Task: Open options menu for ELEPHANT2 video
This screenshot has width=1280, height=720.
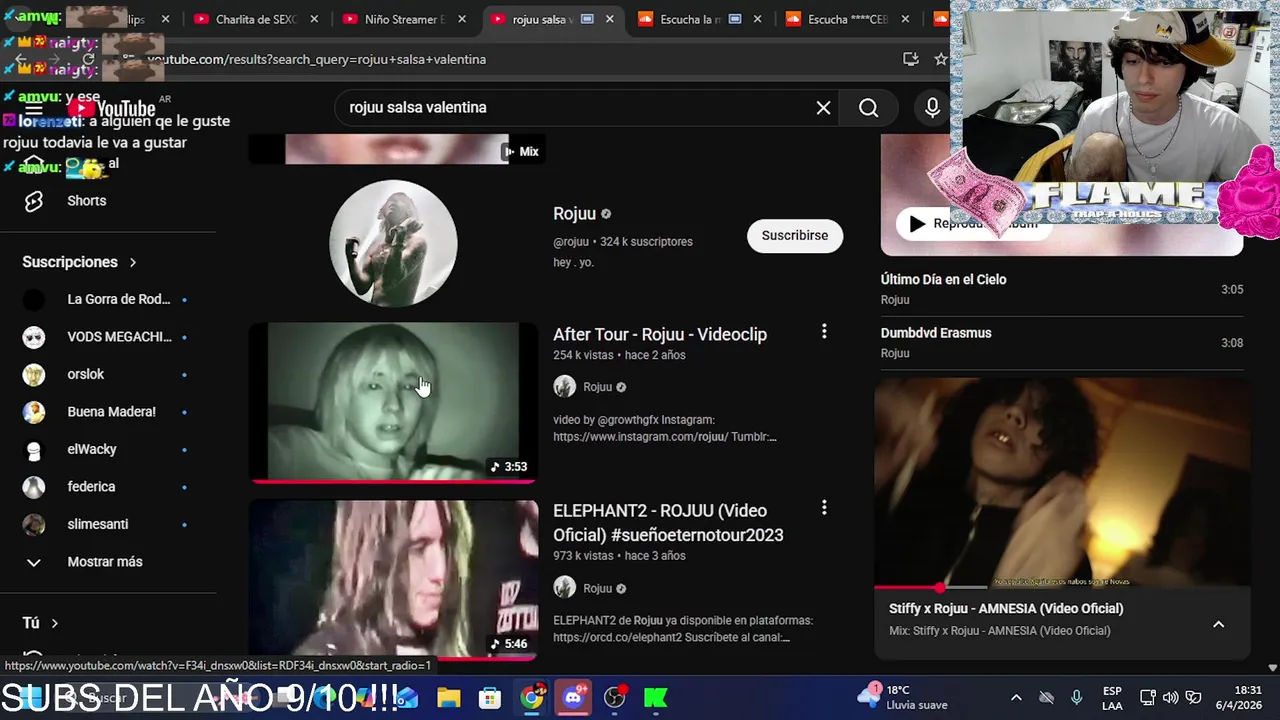Action: [824, 508]
